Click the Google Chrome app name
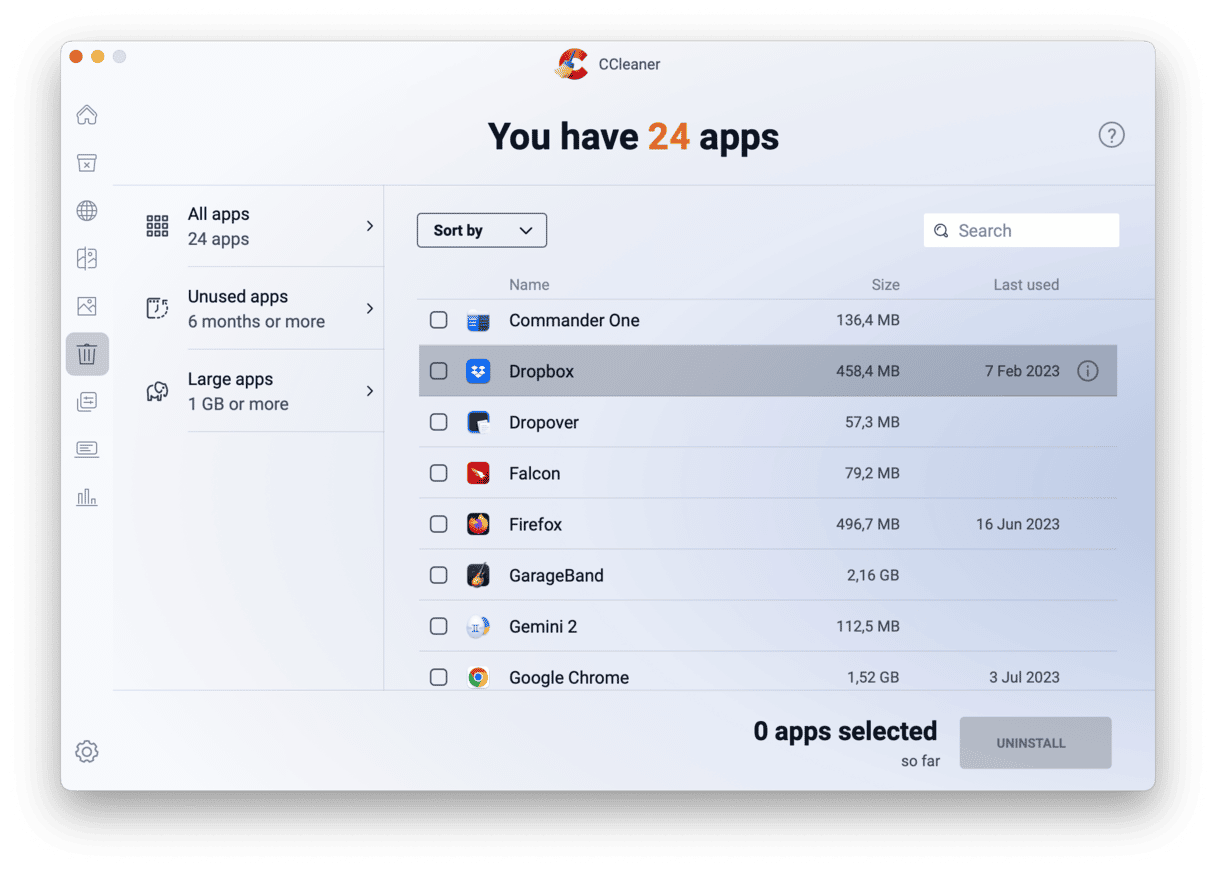This screenshot has width=1216, height=871. click(x=569, y=677)
